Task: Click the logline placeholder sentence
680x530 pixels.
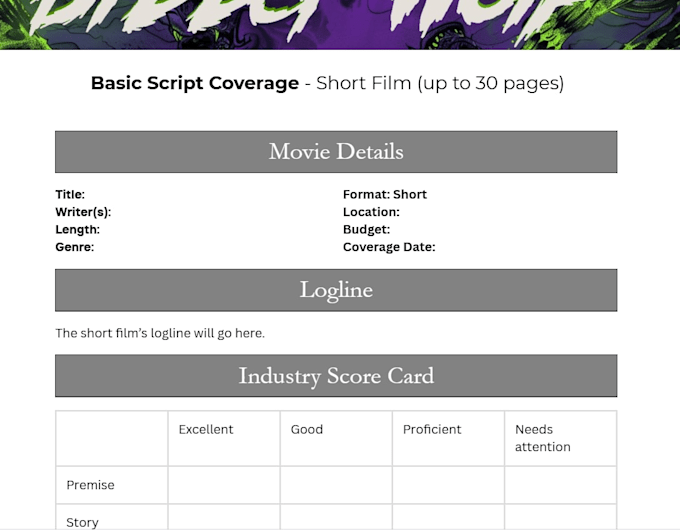Action: (x=160, y=333)
